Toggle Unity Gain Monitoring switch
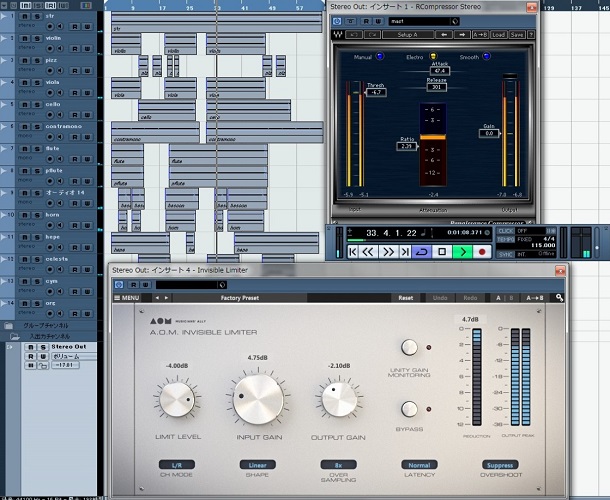 (x=409, y=347)
